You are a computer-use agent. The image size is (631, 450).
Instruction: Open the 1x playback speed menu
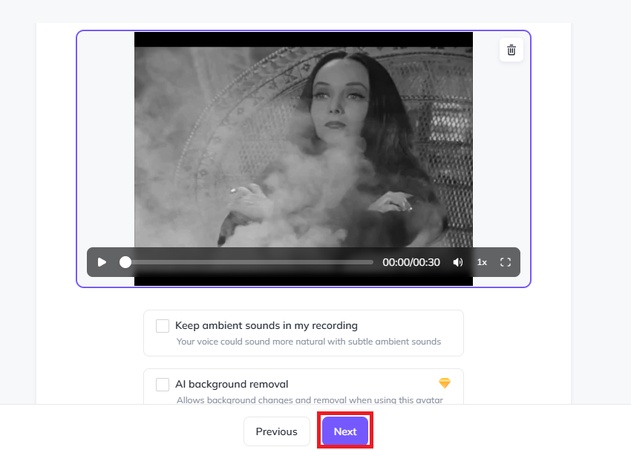click(482, 262)
